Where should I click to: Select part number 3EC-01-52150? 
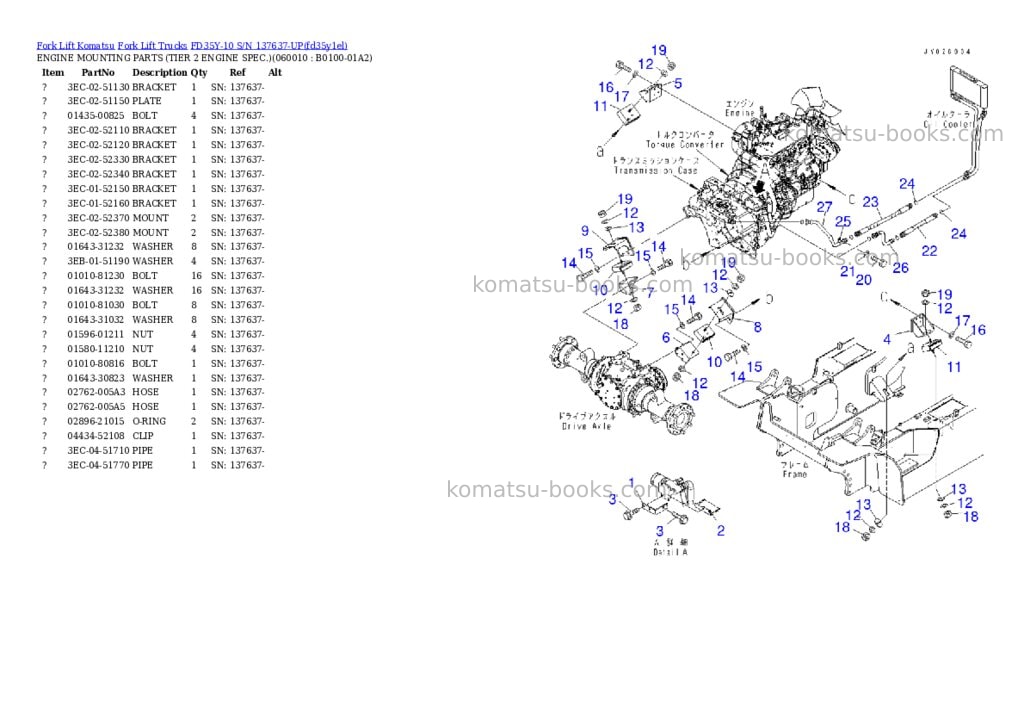pyautogui.click(x=98, y=189)
